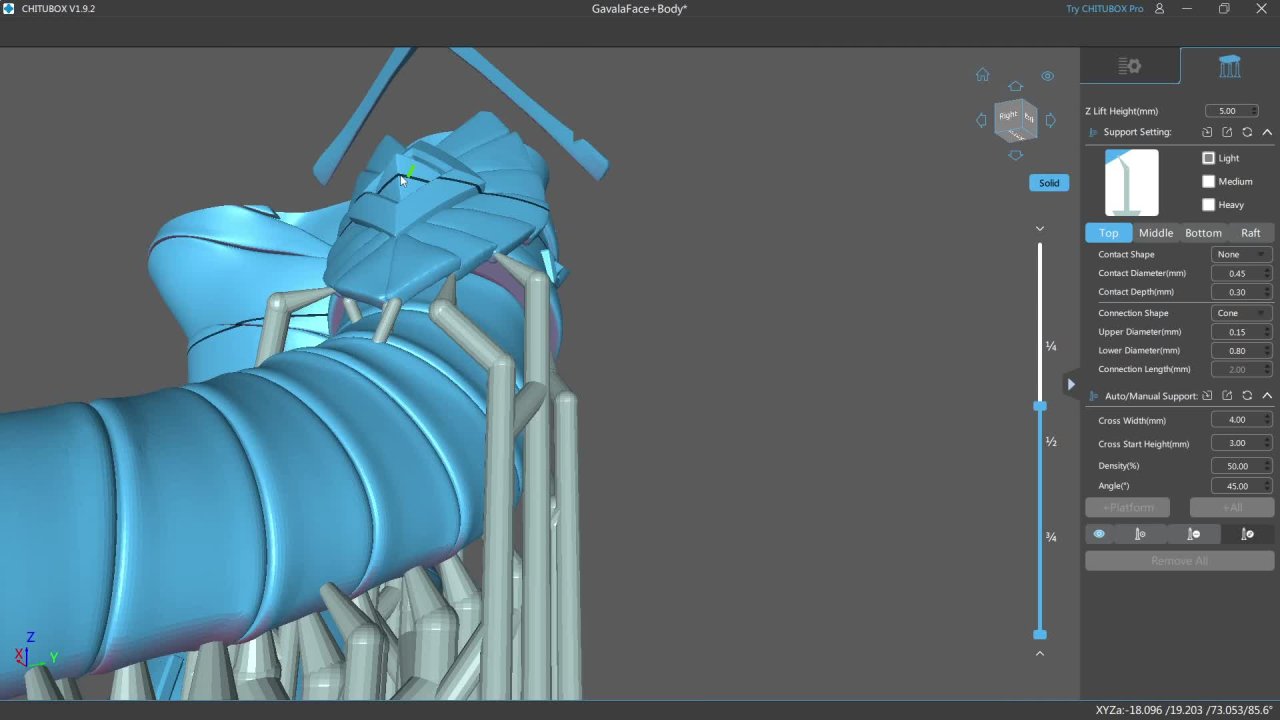Viewport: 1280px width, 720px height.
Task: Click the Remove All button
Action: (1180, 561)
